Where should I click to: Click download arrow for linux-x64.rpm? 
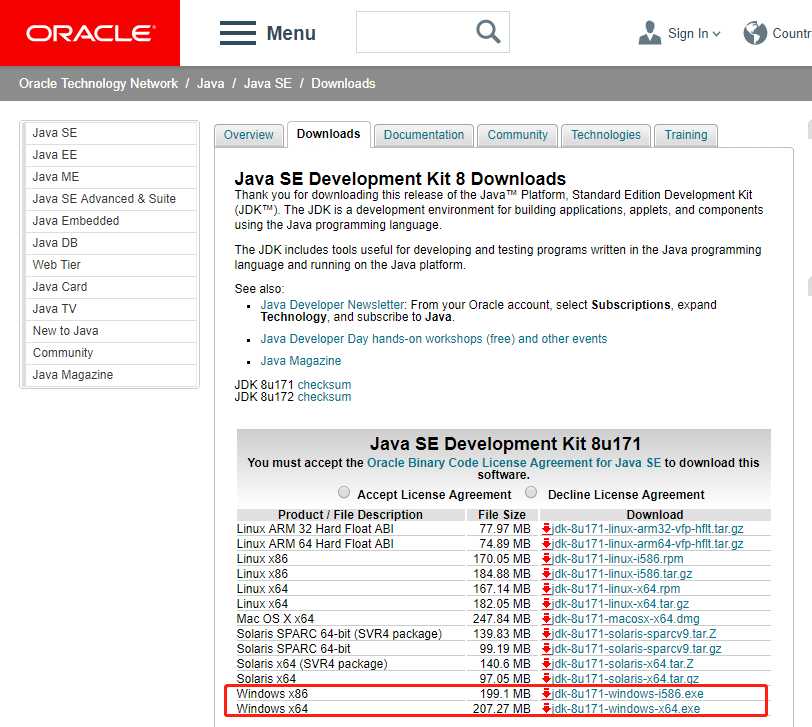pos(546,589)
